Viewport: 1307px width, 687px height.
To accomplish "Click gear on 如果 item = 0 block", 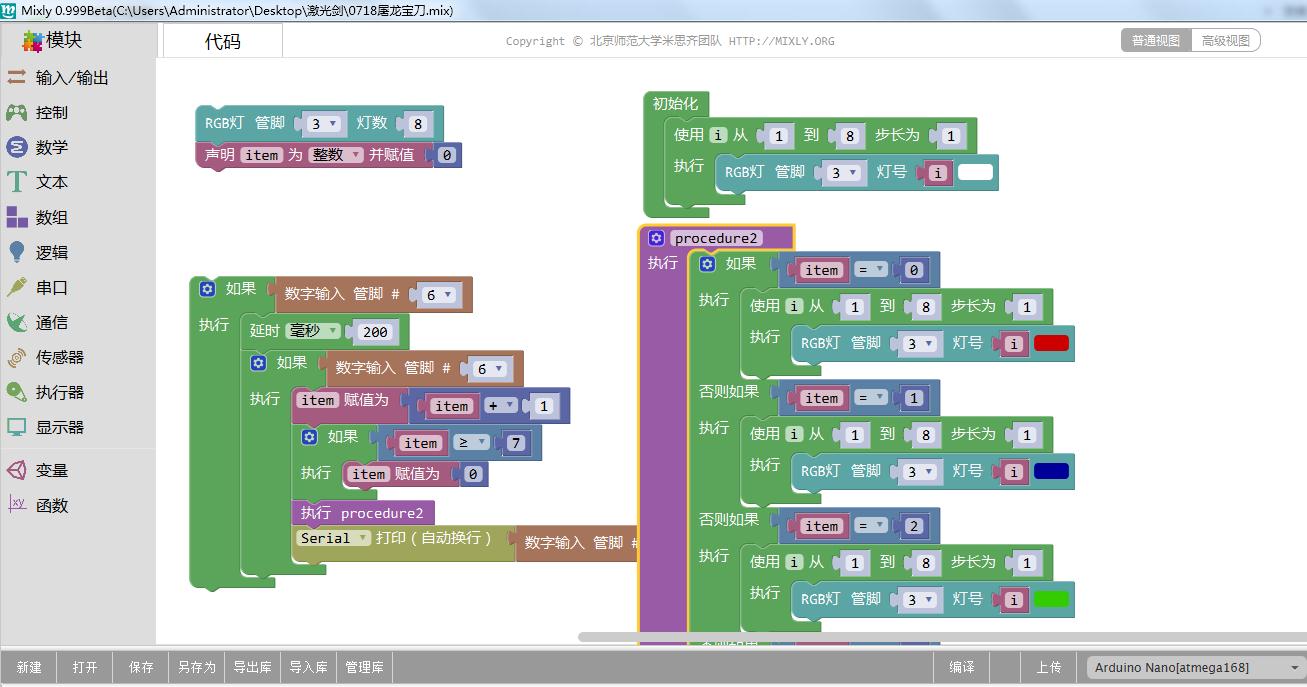I will [708, 264].
